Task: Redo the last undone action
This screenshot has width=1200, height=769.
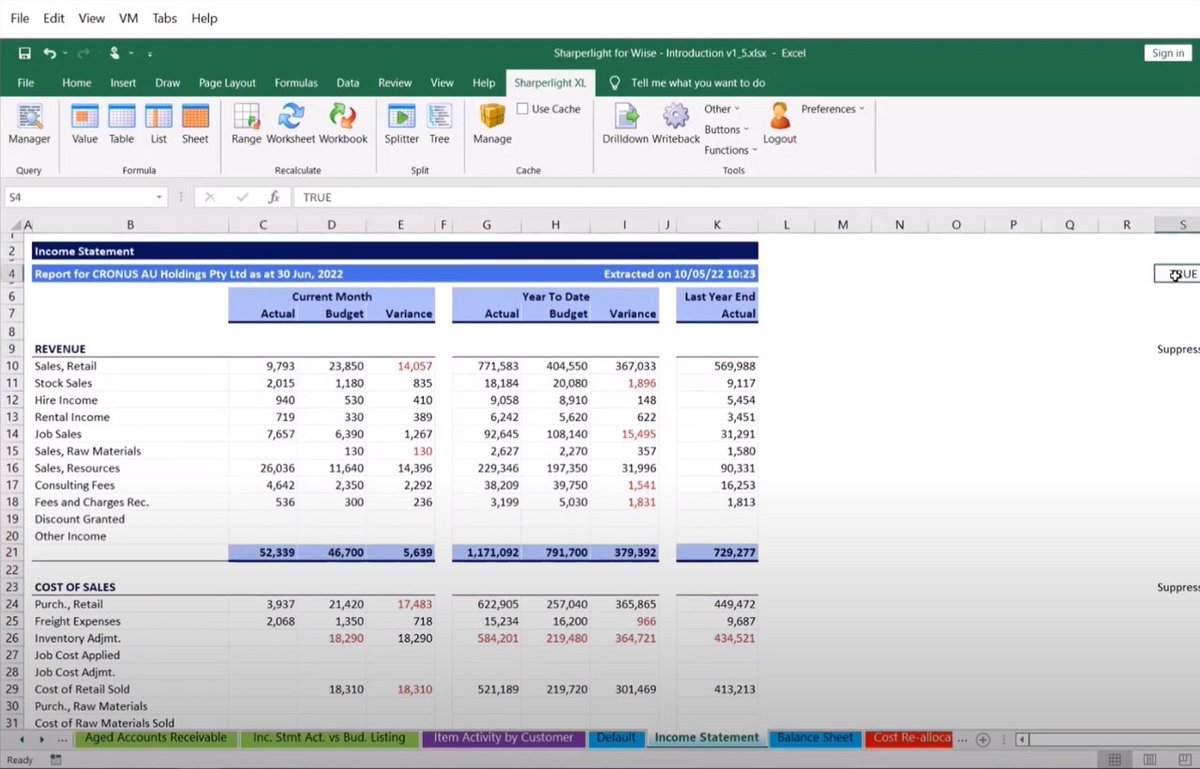Action: coord(84,53)
